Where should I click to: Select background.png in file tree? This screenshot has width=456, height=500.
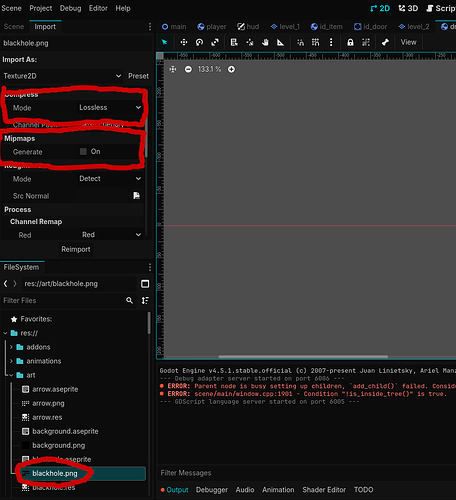59,445
